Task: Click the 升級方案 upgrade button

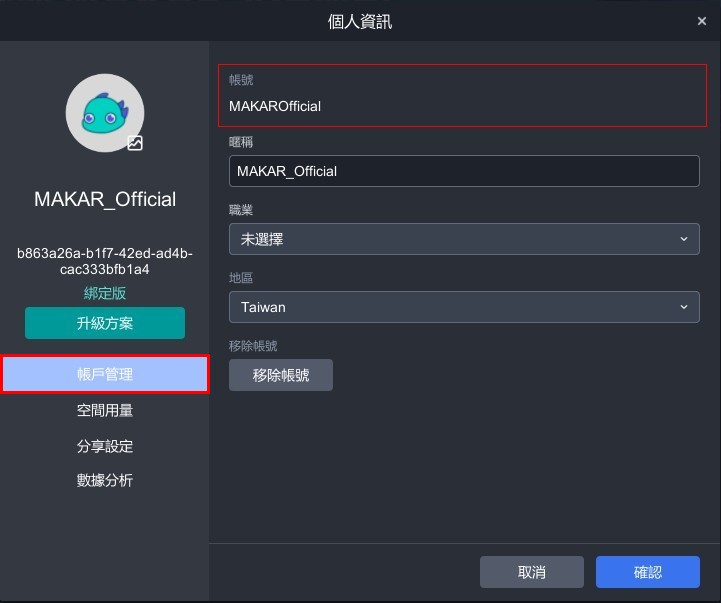Action: pyautogui.click(x=105, y=323)
